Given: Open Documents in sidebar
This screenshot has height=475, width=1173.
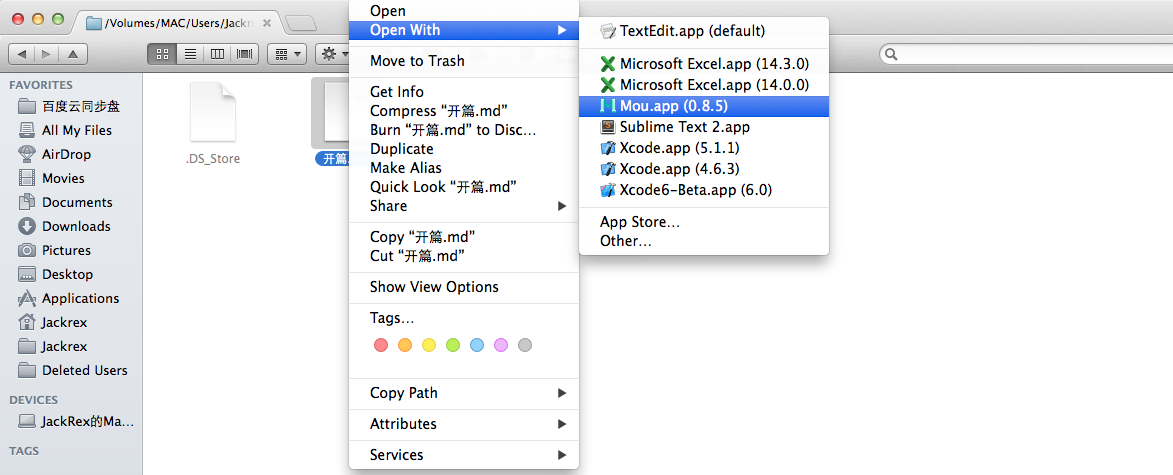Looking at the screenshot, I should pos(71,202).
